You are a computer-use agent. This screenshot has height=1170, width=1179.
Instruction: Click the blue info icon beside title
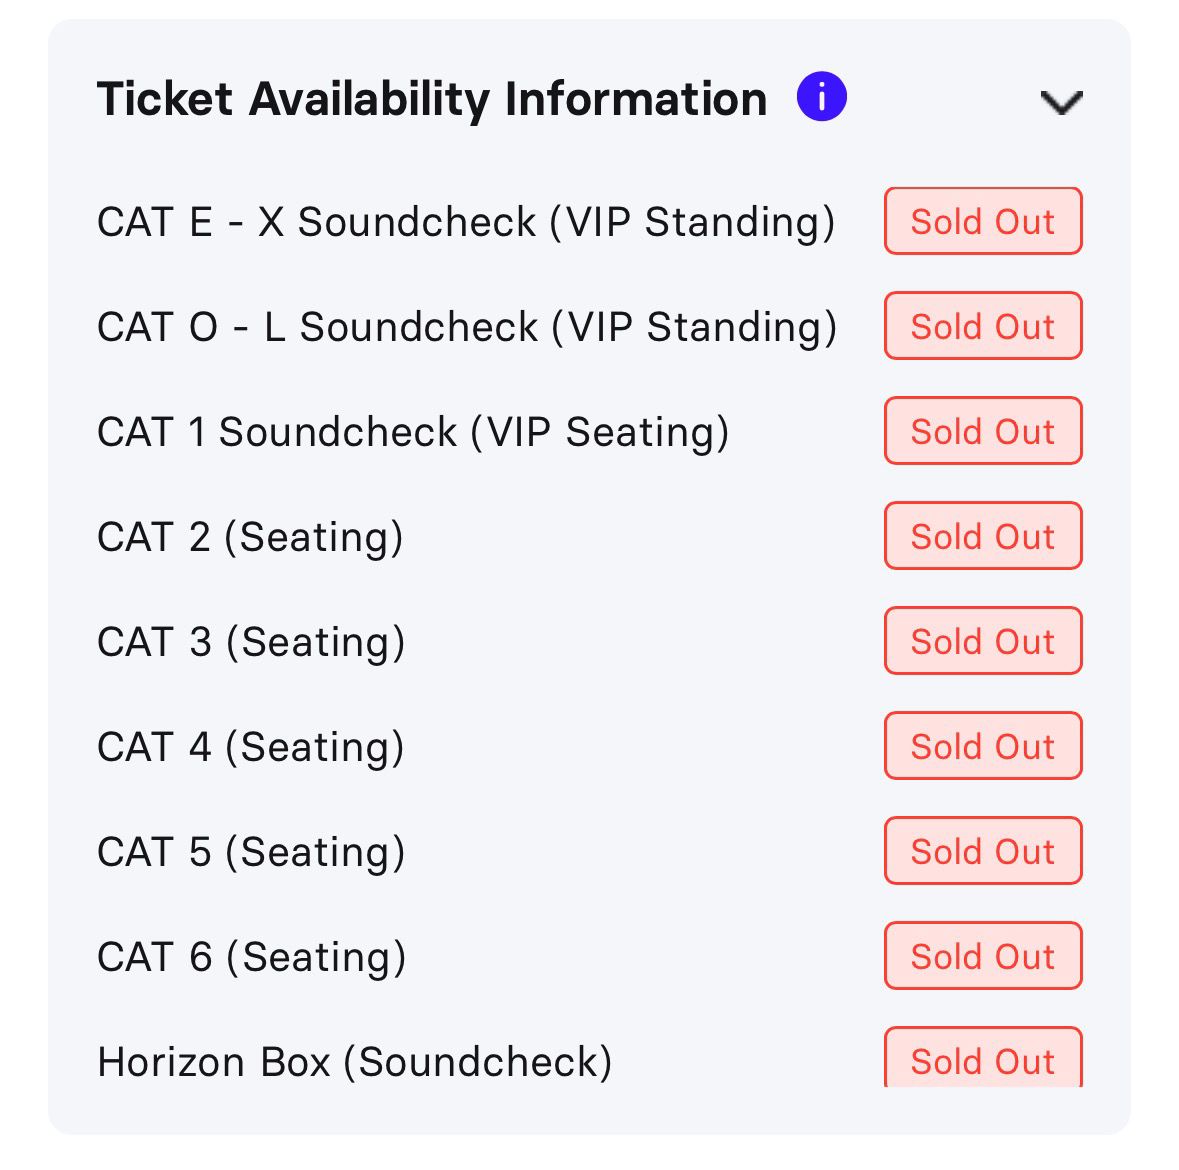[821, 98]
